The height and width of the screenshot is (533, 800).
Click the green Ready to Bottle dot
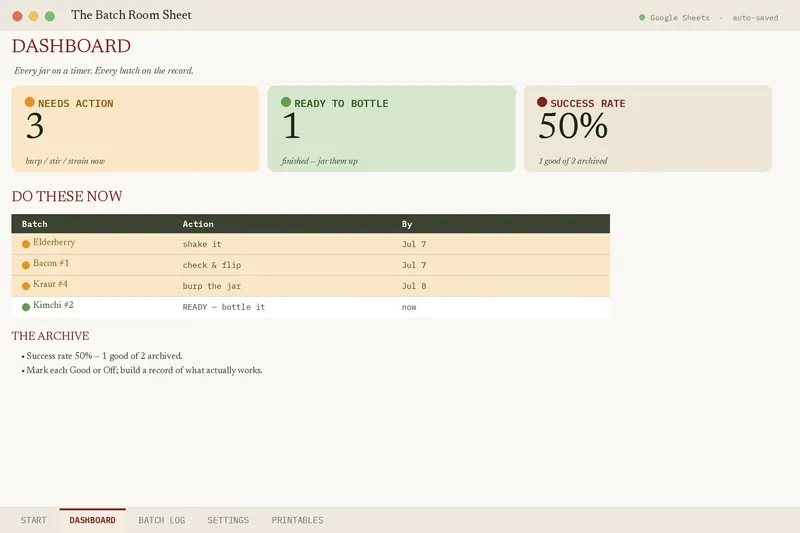(x=286, y=102)
